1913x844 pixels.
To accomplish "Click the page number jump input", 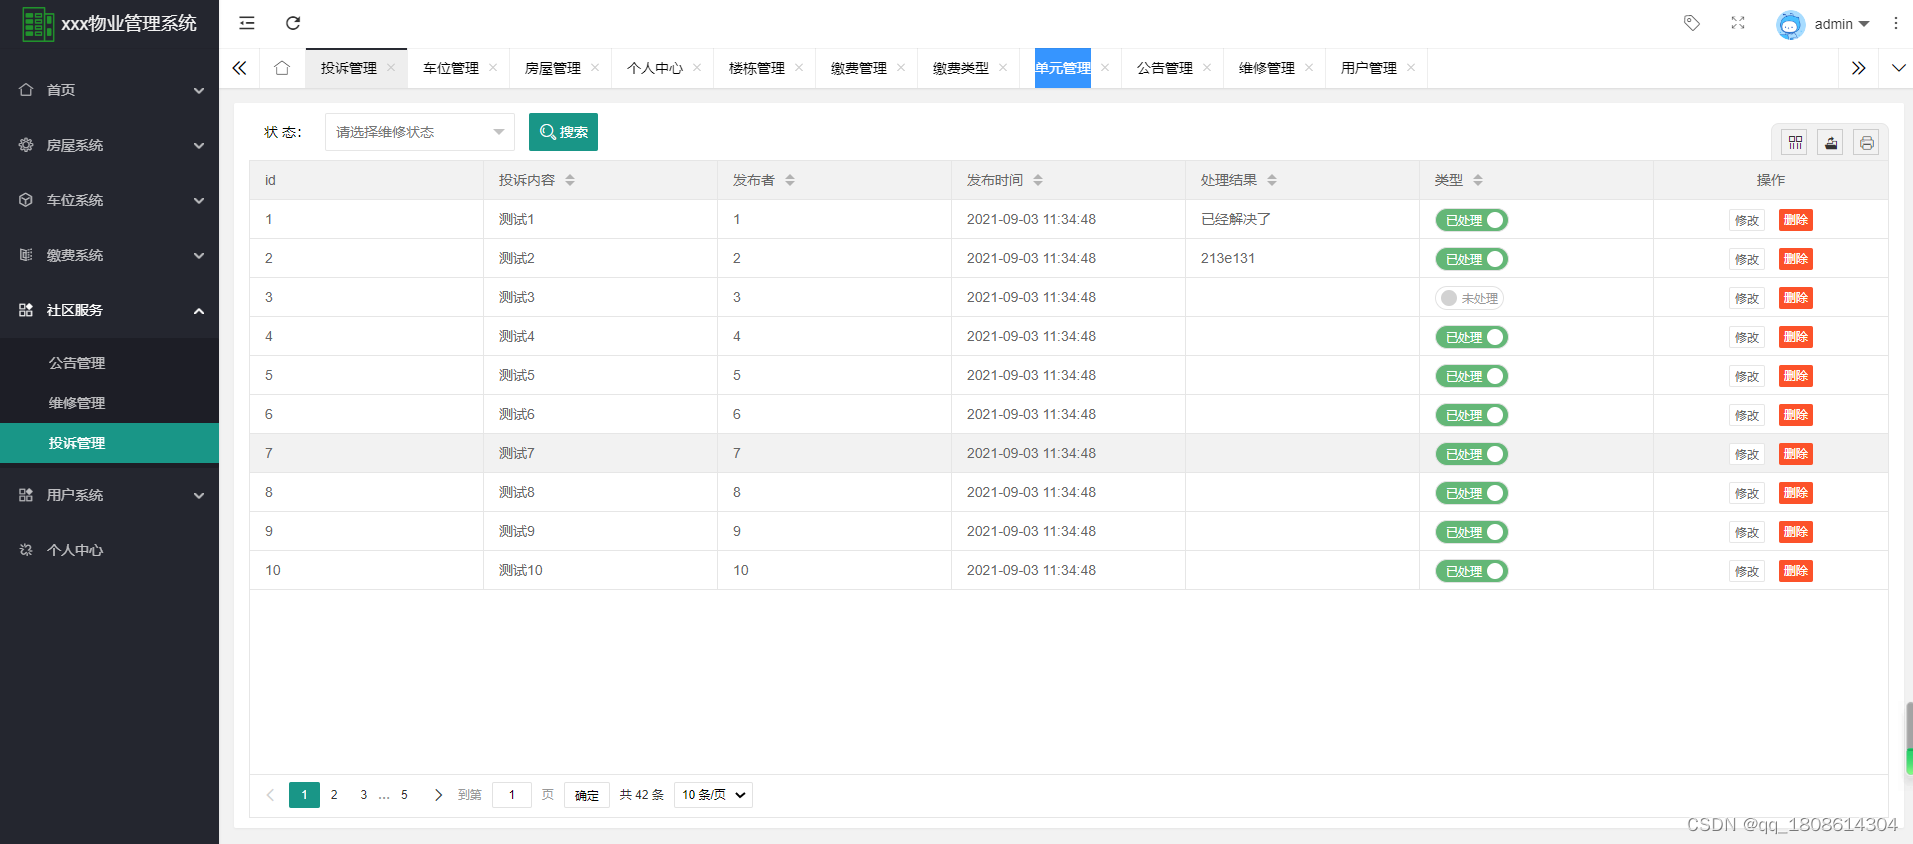I will (512, 795).
